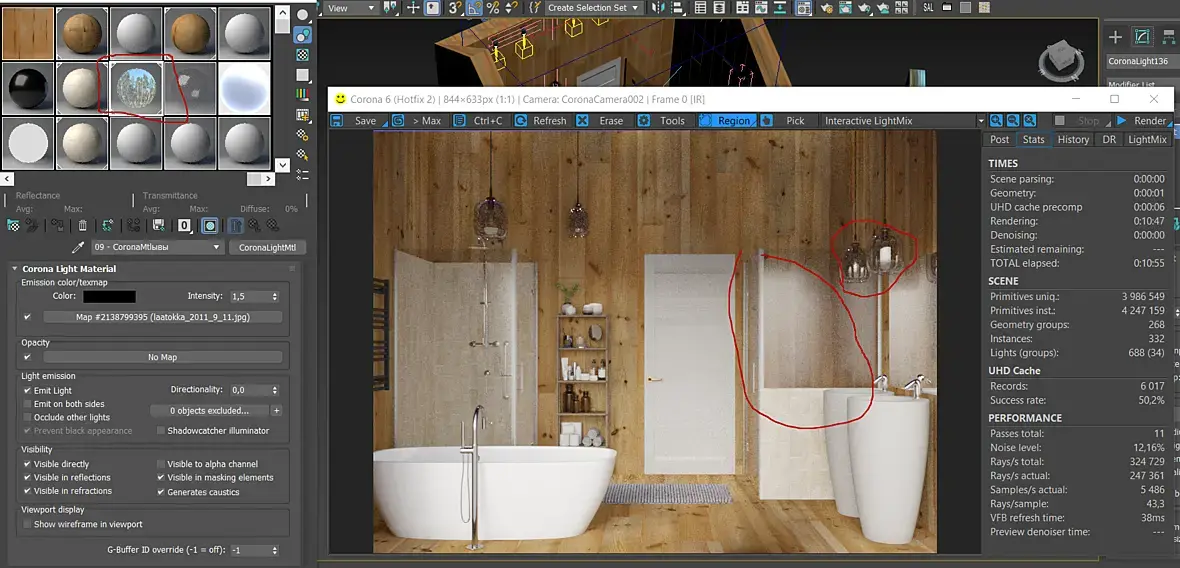
Task: Open Material/Map Navigator icon
Action: [x=303, y=175]
